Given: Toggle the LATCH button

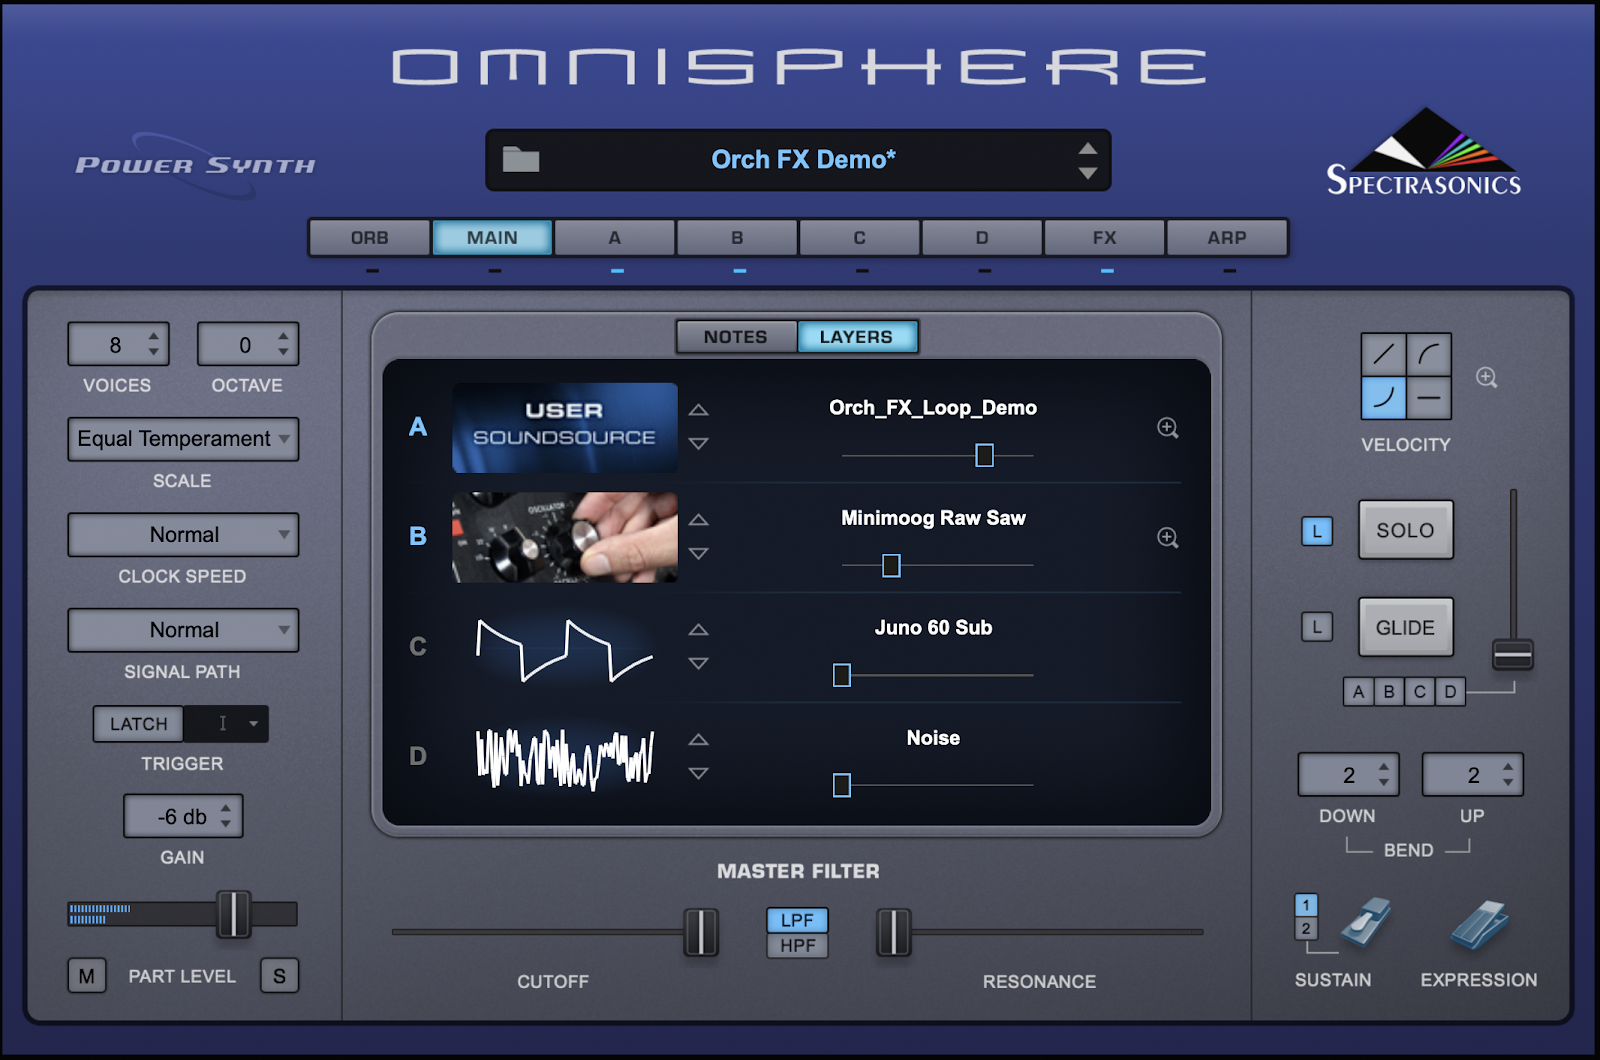Looking at the screenshot, I should click(139, 724).
